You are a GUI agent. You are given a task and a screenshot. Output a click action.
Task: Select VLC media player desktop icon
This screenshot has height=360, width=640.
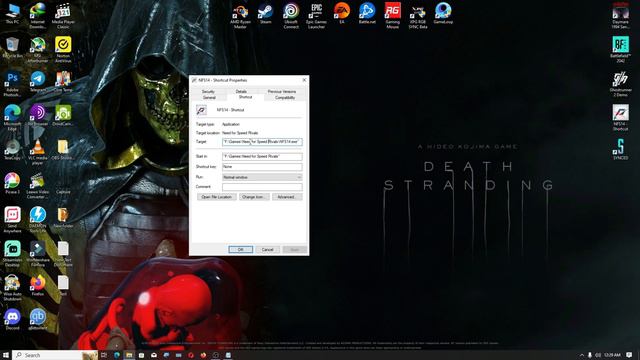coord(38,152)
